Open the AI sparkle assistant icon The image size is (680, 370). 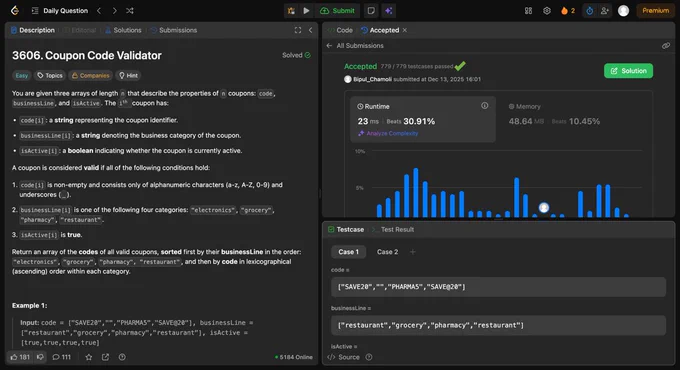389,11
